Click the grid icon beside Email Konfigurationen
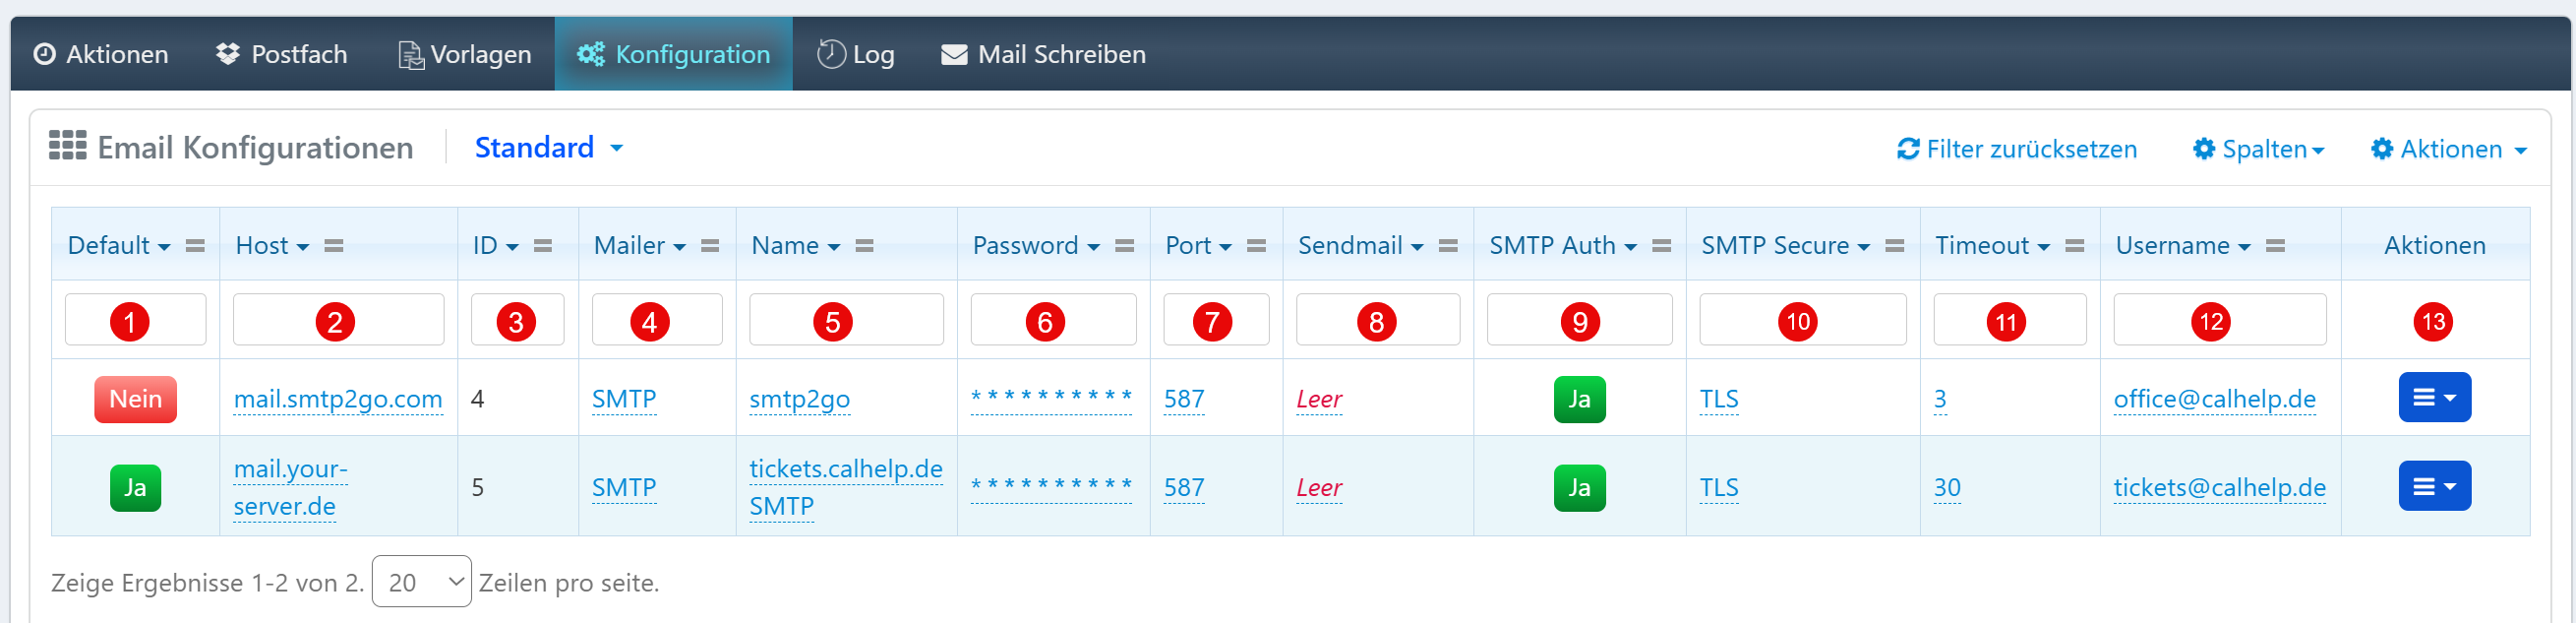The image size is (2576, 623). 68,146
